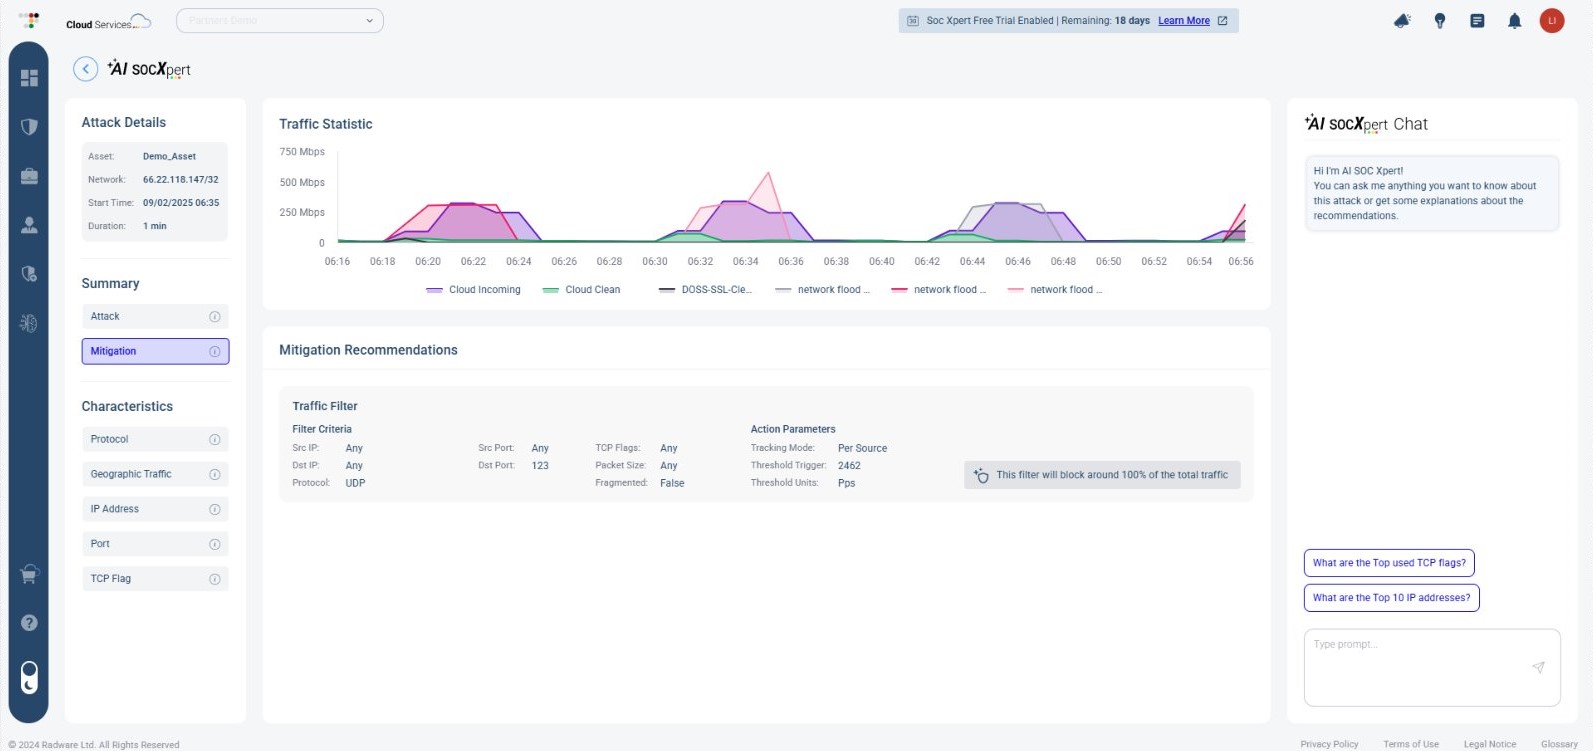Click the info icon on the Attack row
Screen dimensions: 1593x751
point(214,316)
